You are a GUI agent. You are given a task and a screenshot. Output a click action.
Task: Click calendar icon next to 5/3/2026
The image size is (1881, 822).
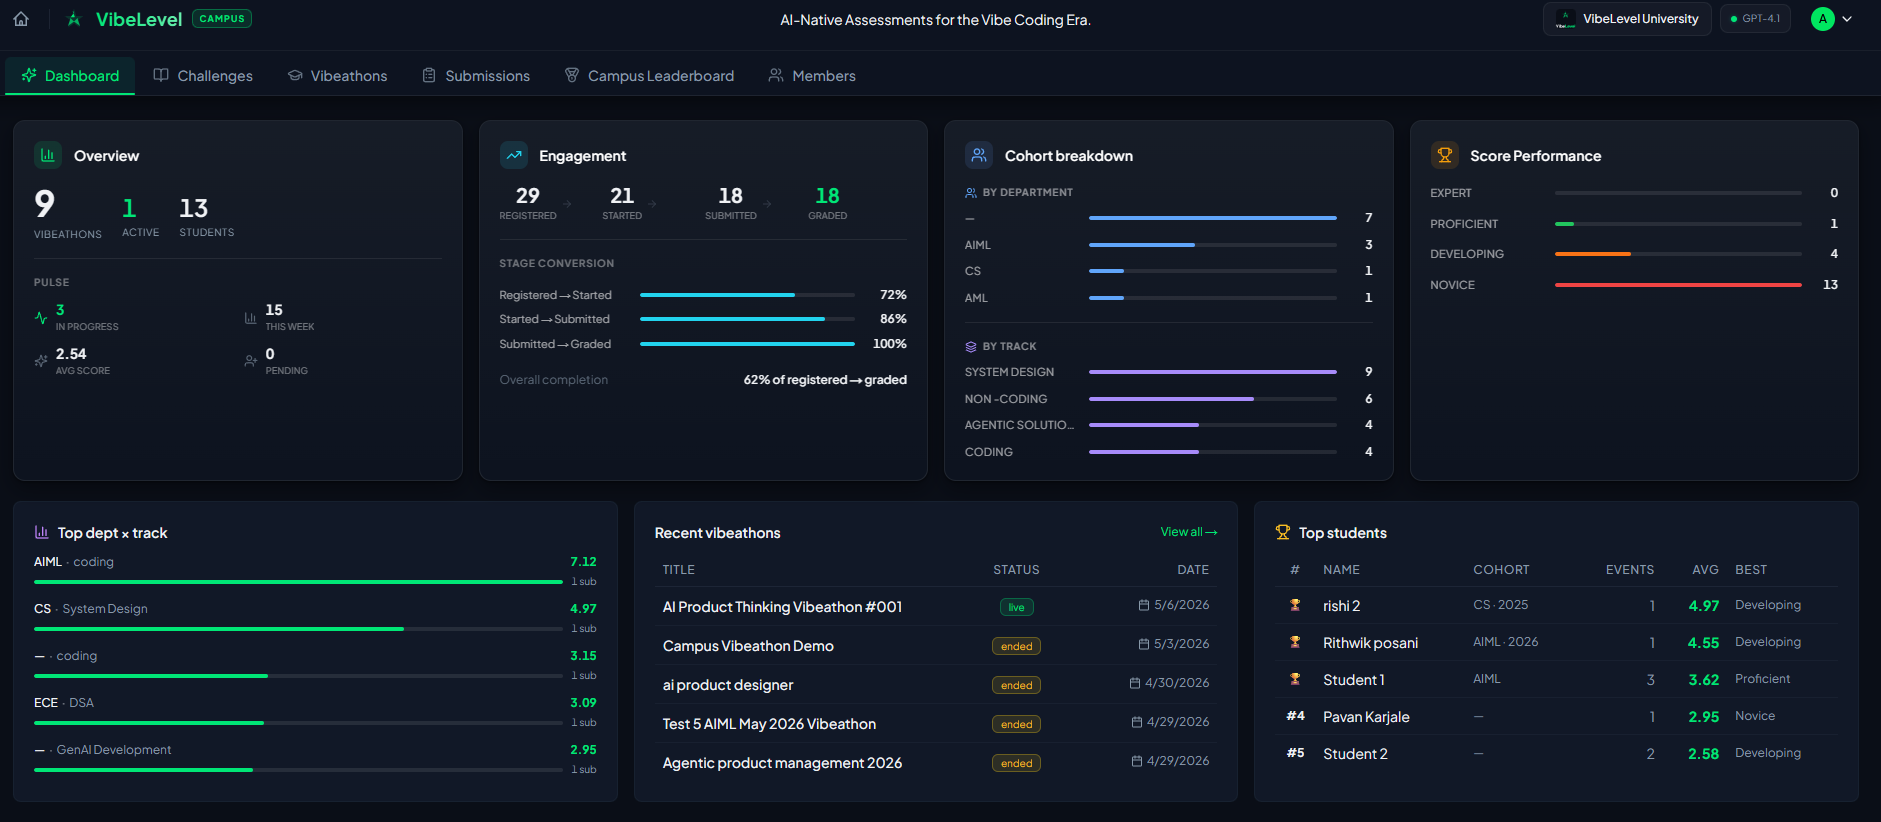pos(1144,644)
